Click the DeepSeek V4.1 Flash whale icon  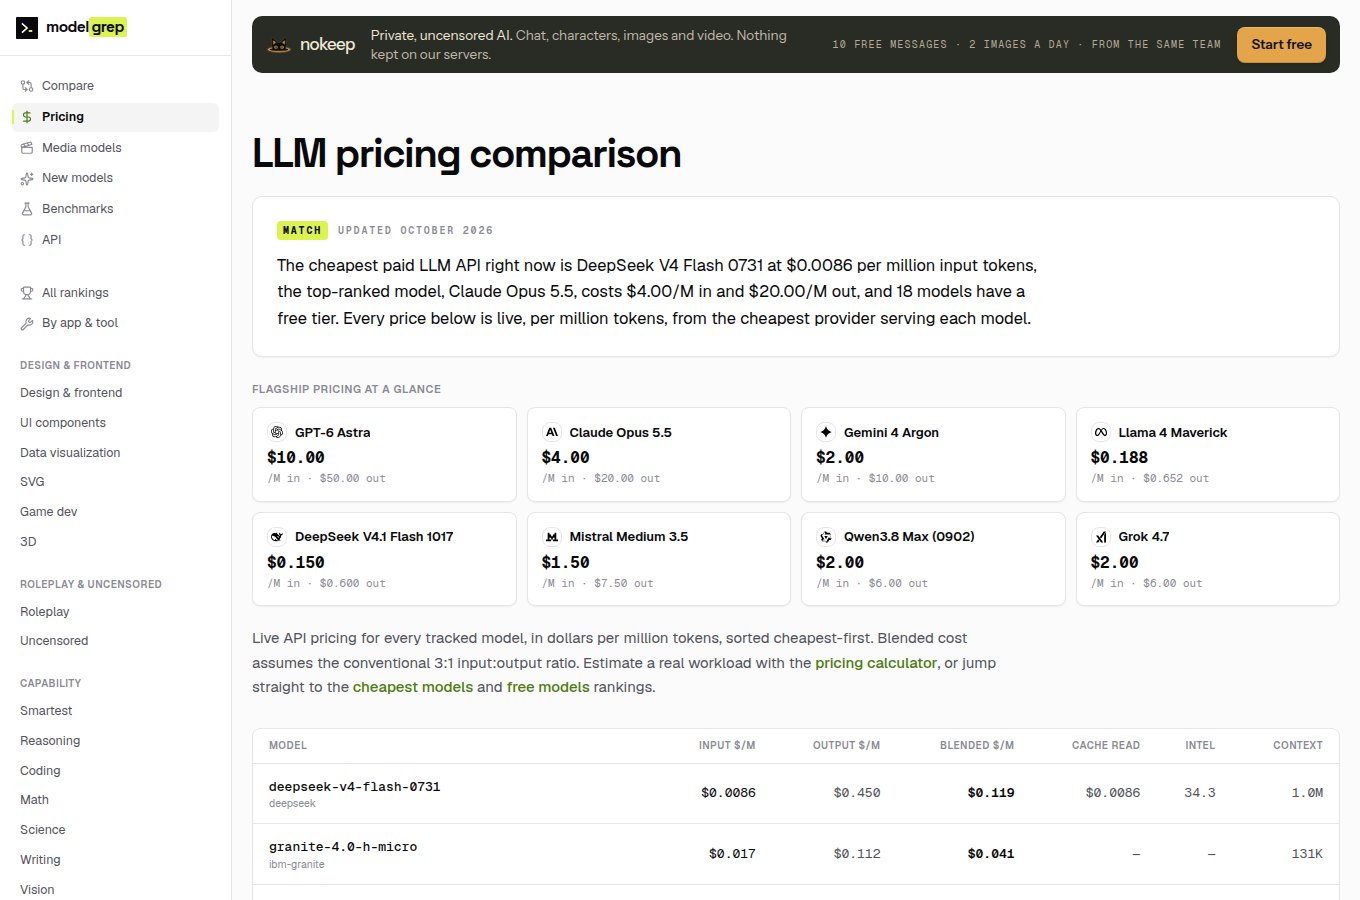pos(277,537)
